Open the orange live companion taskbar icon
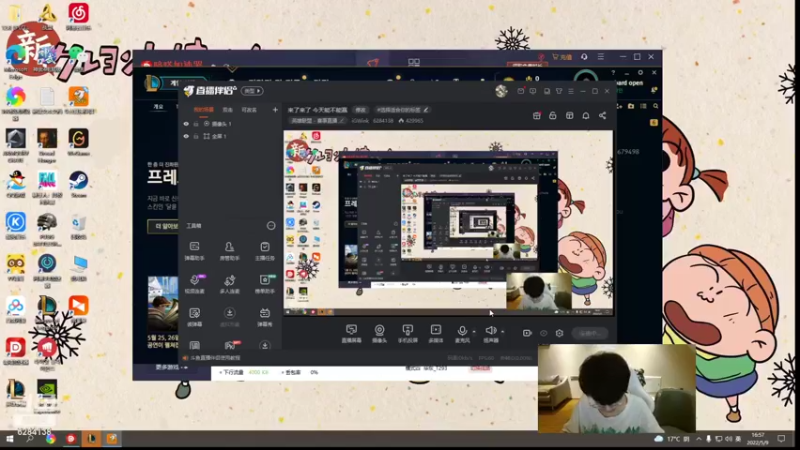The image size is (800, 450). pyautogui.click(x=112, y=439)
